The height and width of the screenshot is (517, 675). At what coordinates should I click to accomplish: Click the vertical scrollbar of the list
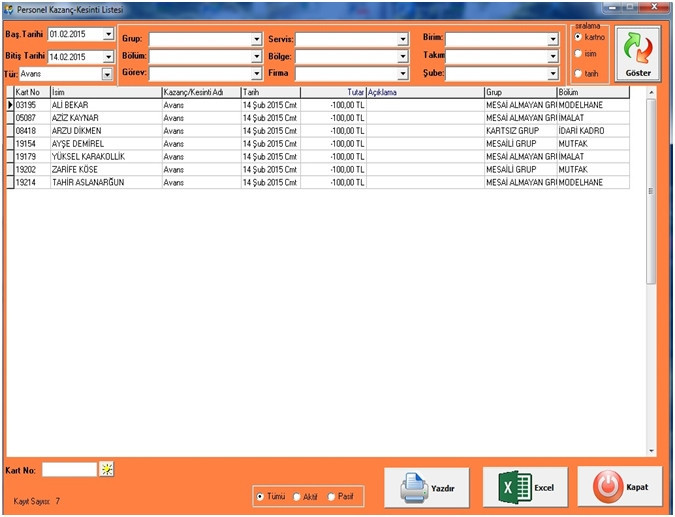[x=651, y=270]
